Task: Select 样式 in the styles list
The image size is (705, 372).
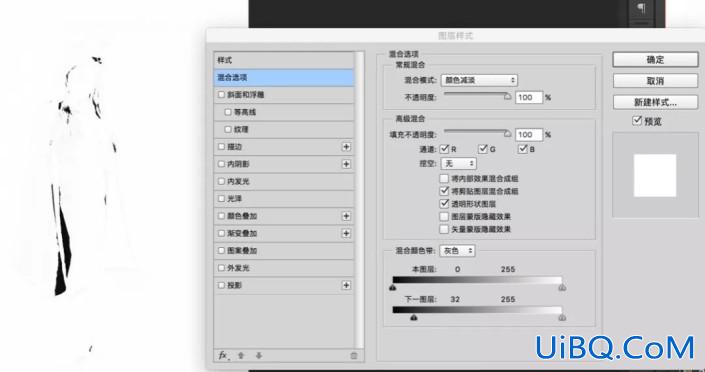Action: point(284,60)
